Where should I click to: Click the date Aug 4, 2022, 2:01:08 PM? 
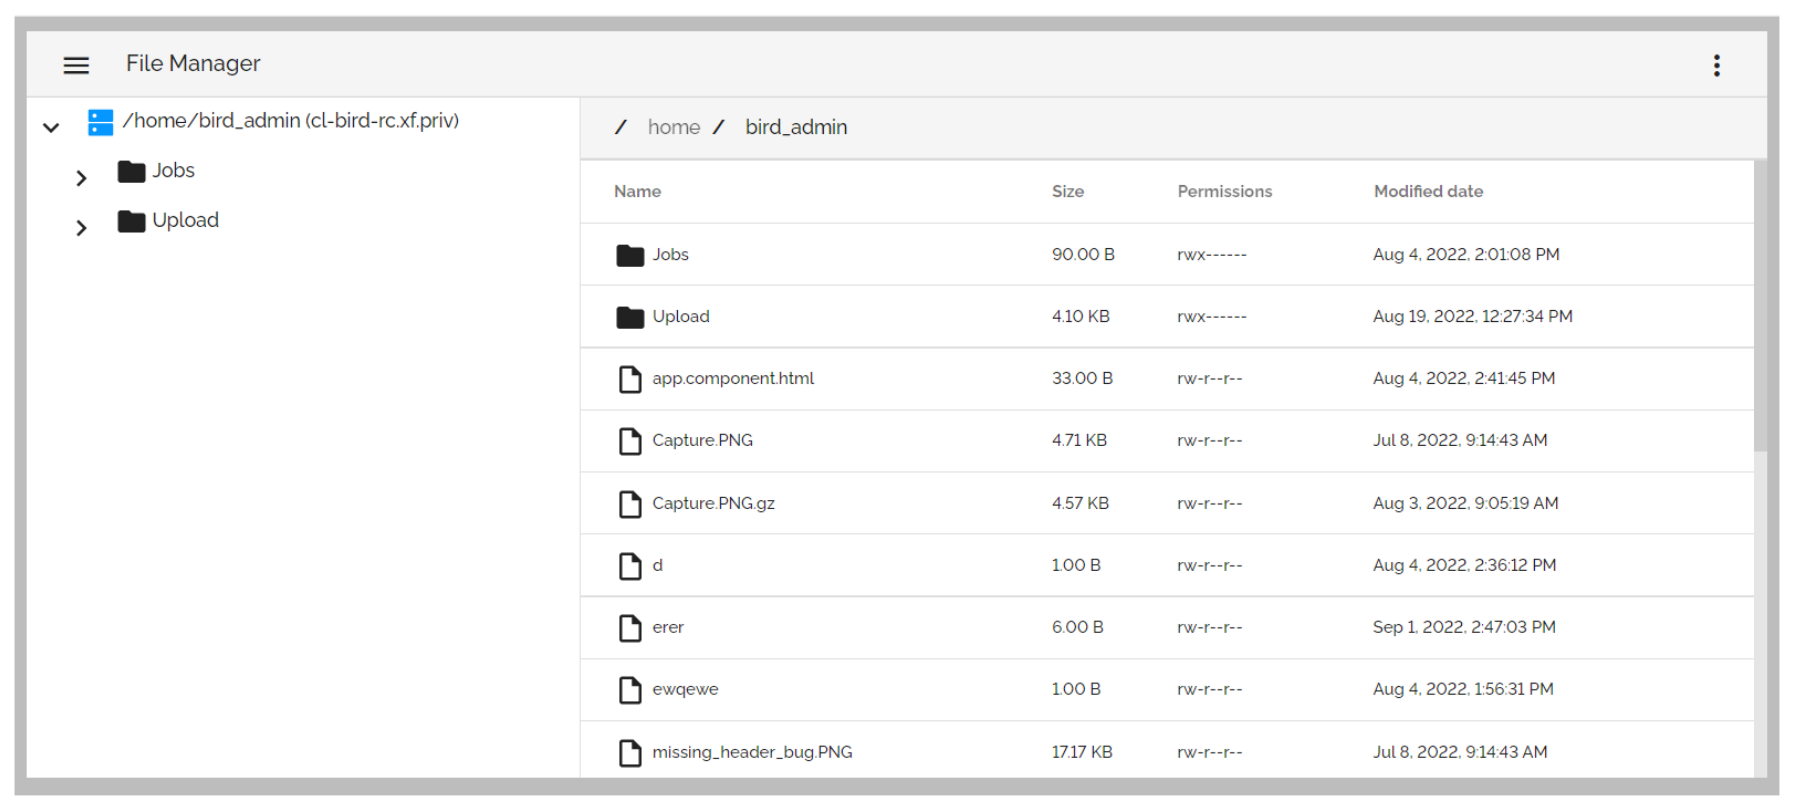pos(1466,255)
